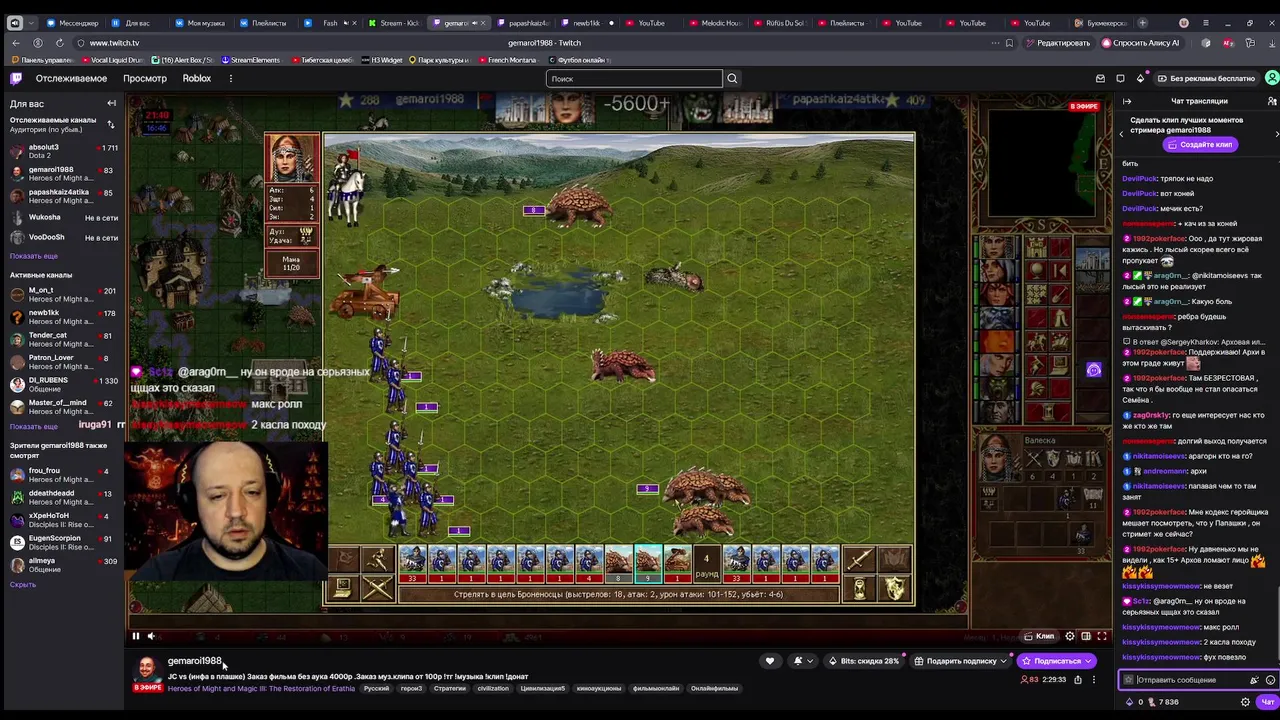The height and width of the screenshot is (720, 1280).
Task: Open the top nav more dots menu
Action: click(230, 78)
